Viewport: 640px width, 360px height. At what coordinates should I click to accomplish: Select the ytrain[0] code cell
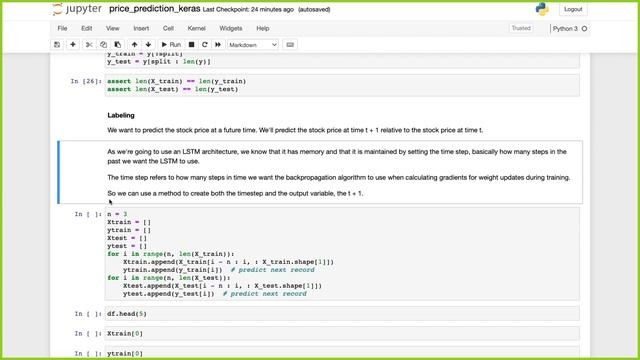tap(342, 352)
